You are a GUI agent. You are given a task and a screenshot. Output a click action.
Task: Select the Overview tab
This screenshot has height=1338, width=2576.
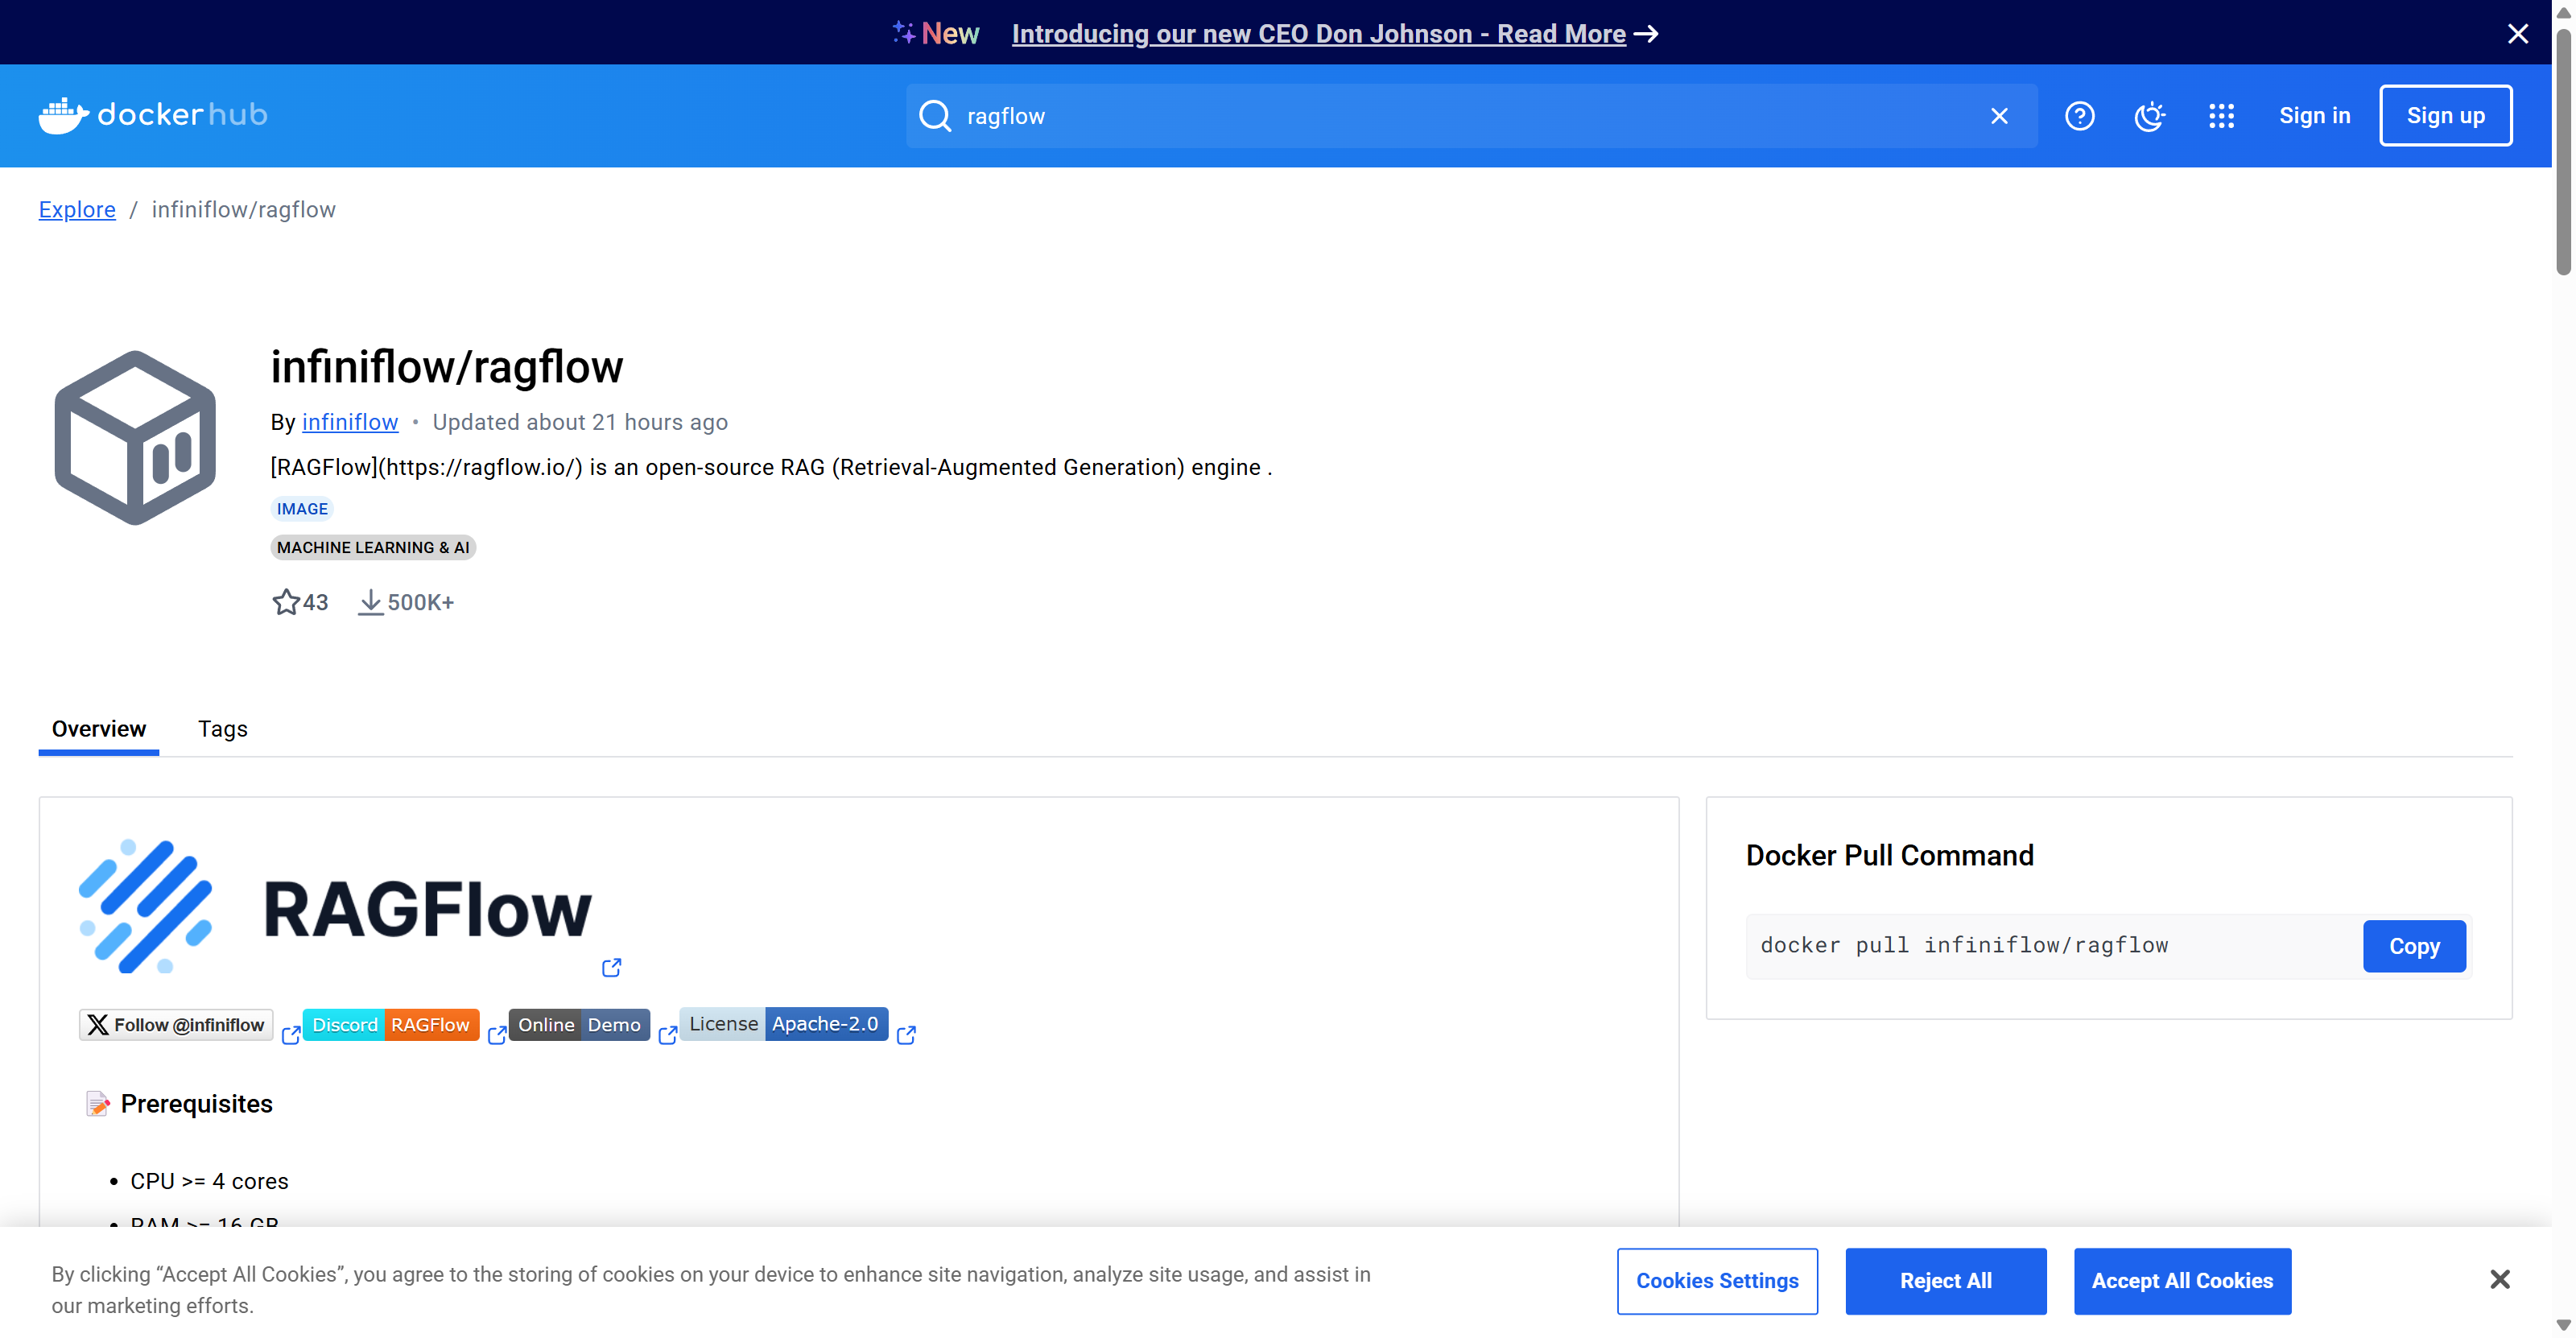(98, 729)
